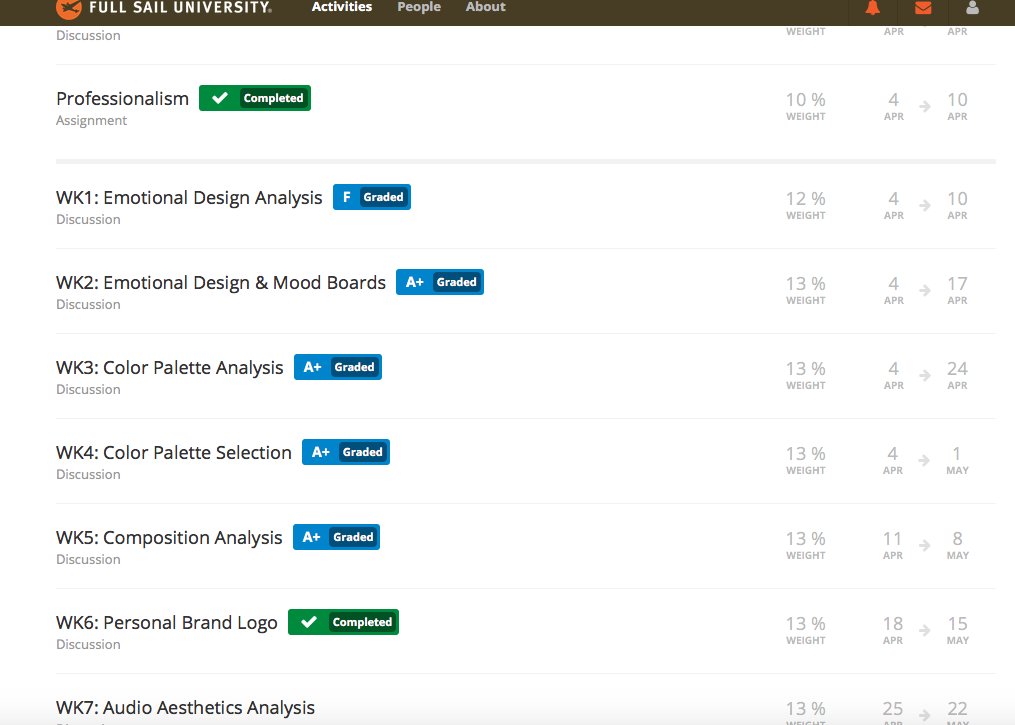Click the 13 % weight for WK6
Viewport: 1015px width, 725px height.
coord(805,630)
